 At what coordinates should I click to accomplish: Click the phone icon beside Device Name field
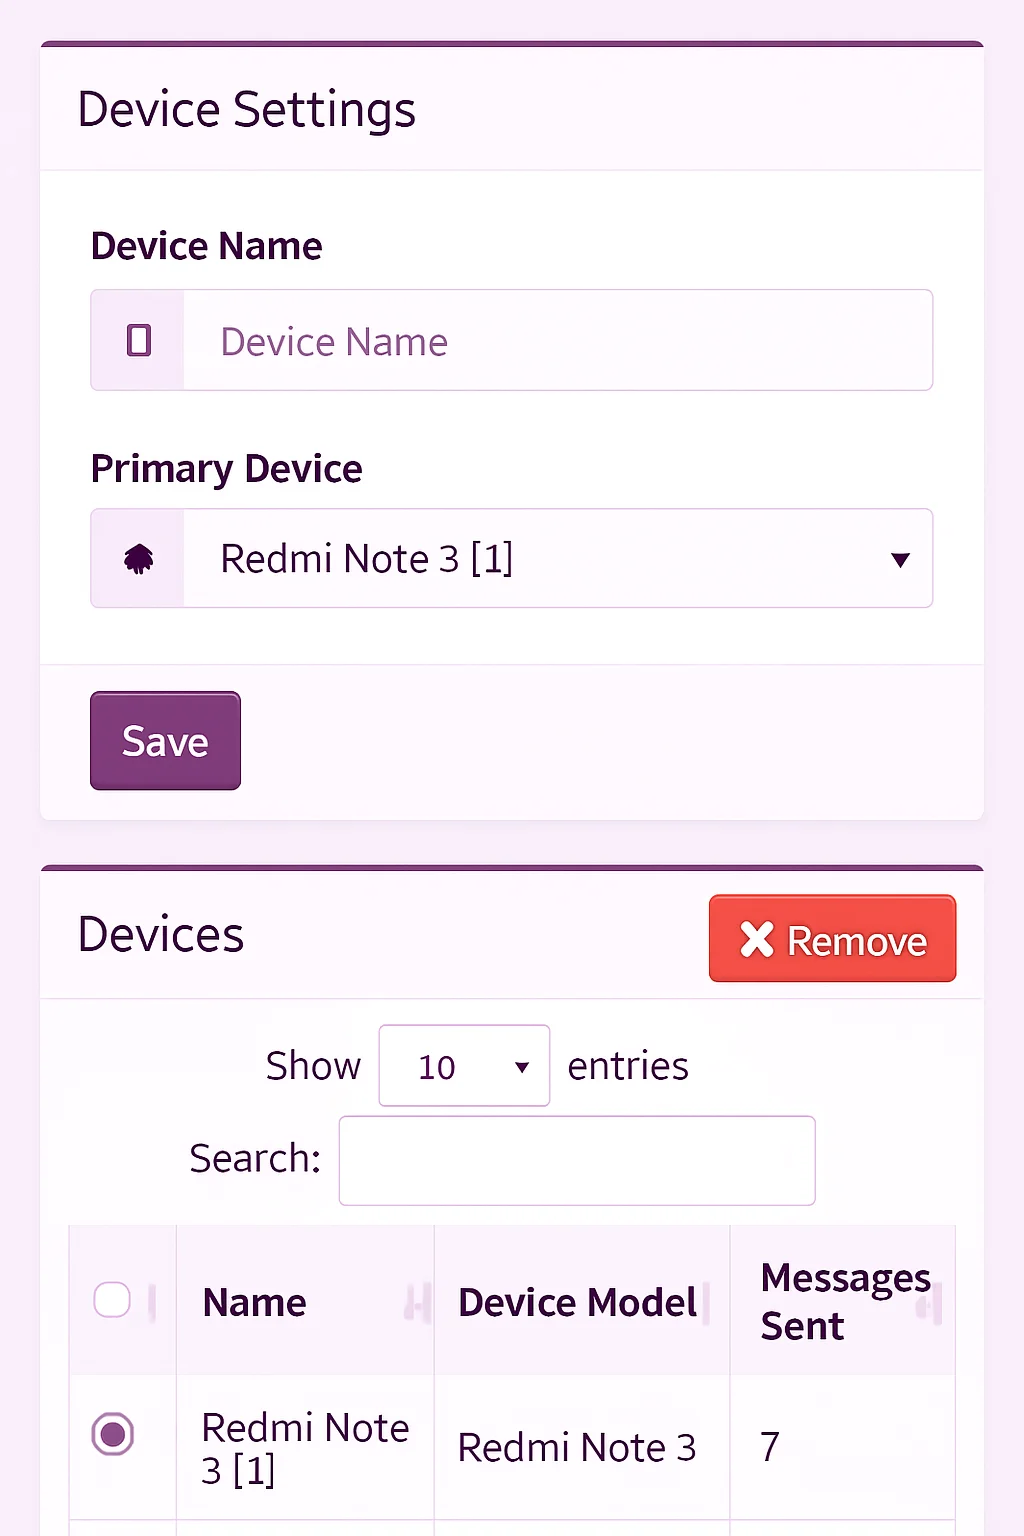[139, 341]
